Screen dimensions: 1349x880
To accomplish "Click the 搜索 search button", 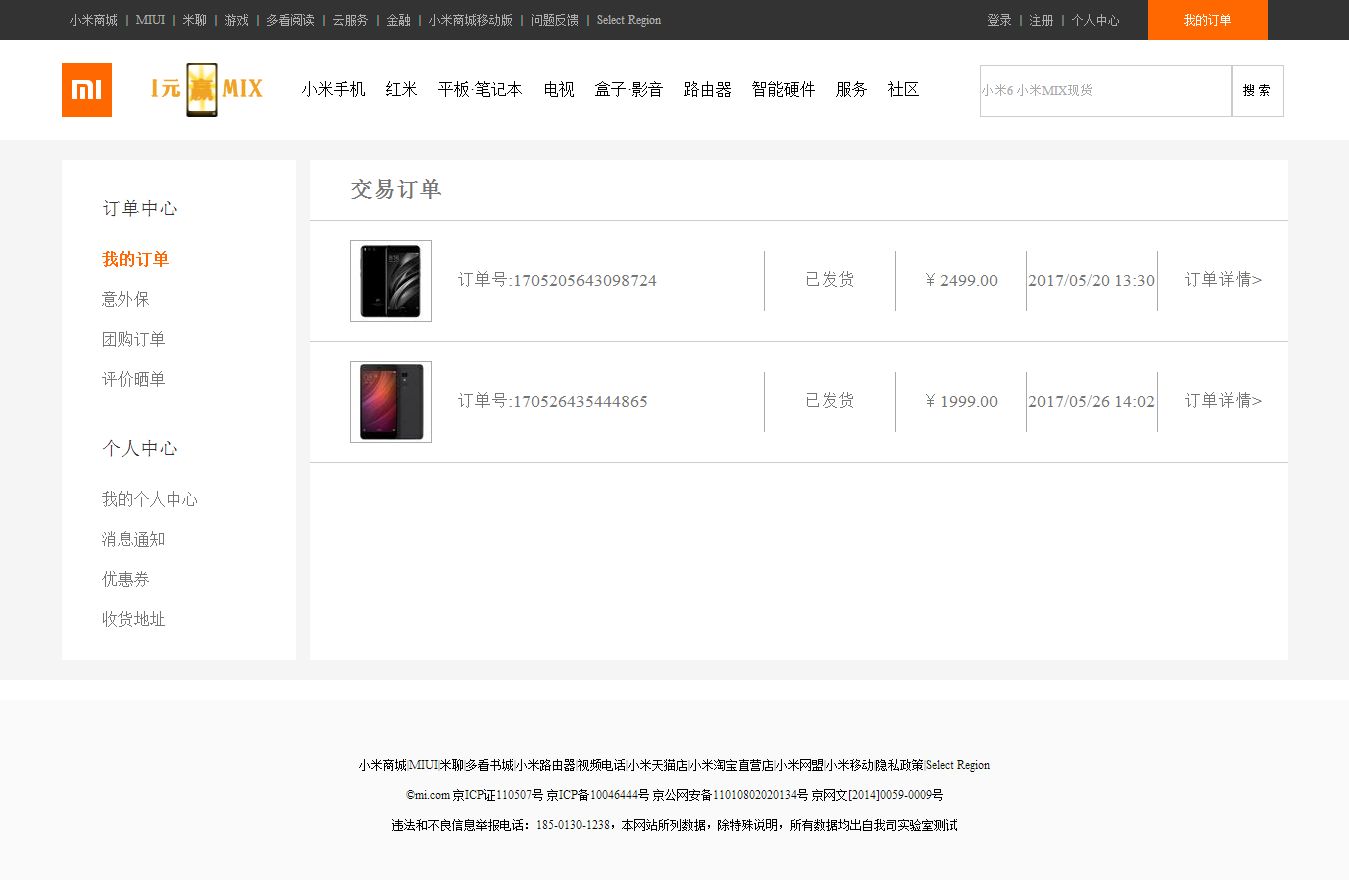I will 1257,91.
